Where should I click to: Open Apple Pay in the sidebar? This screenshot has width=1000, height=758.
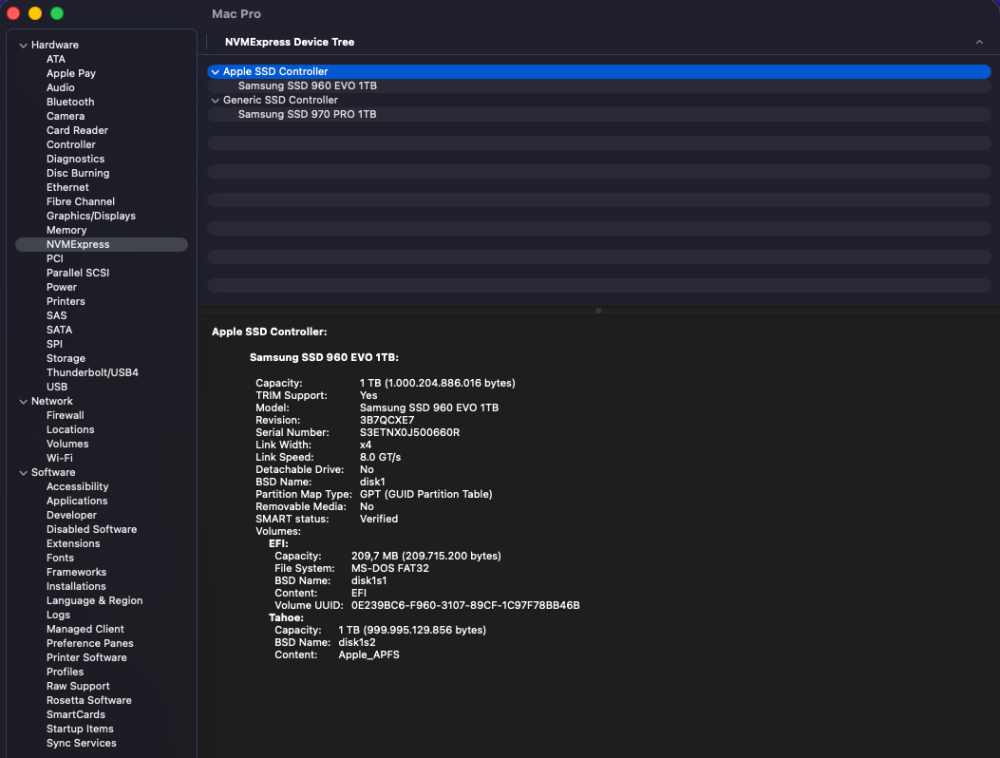tap(71, 73)
